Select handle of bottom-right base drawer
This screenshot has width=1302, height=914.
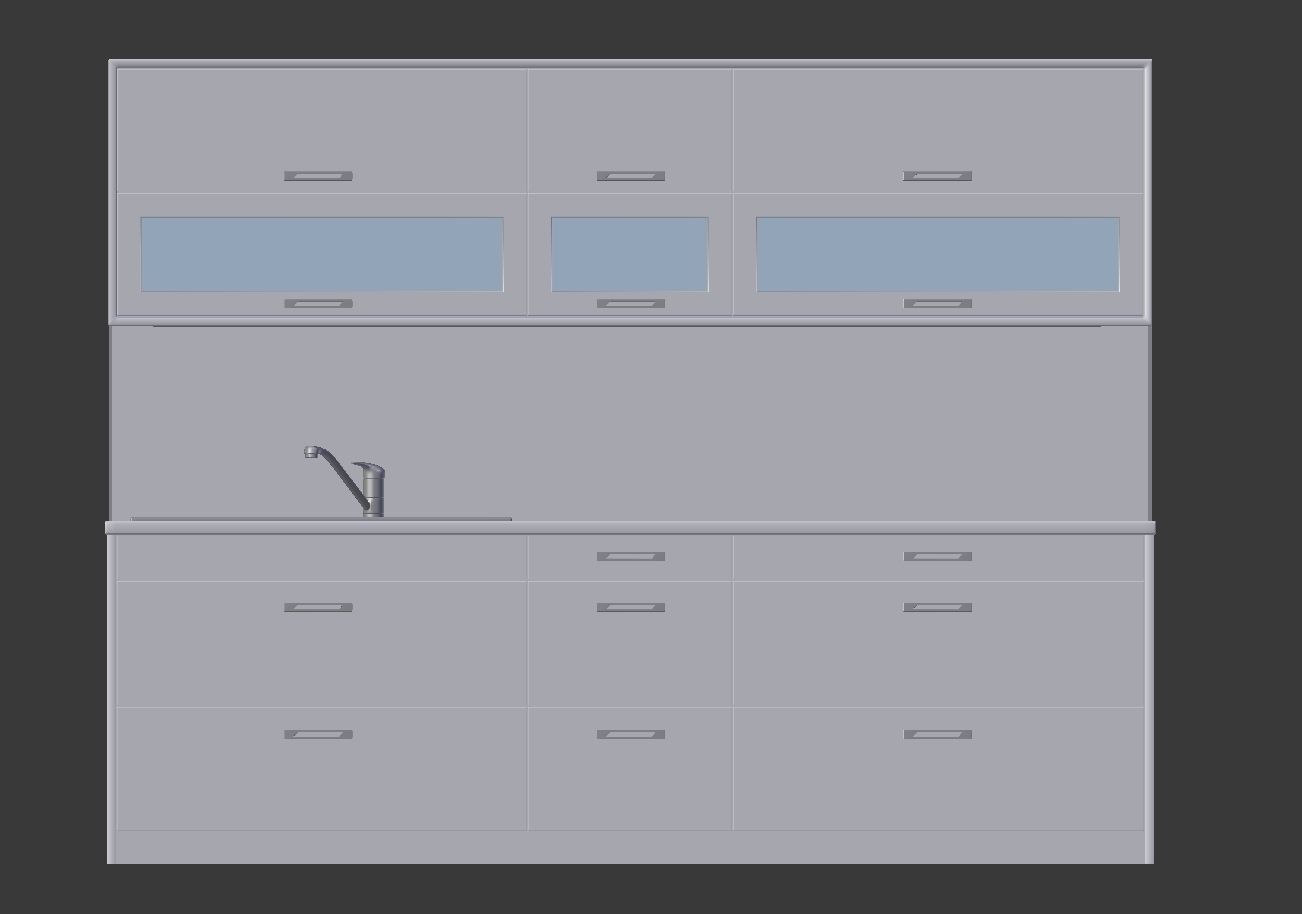click(937, 734)
